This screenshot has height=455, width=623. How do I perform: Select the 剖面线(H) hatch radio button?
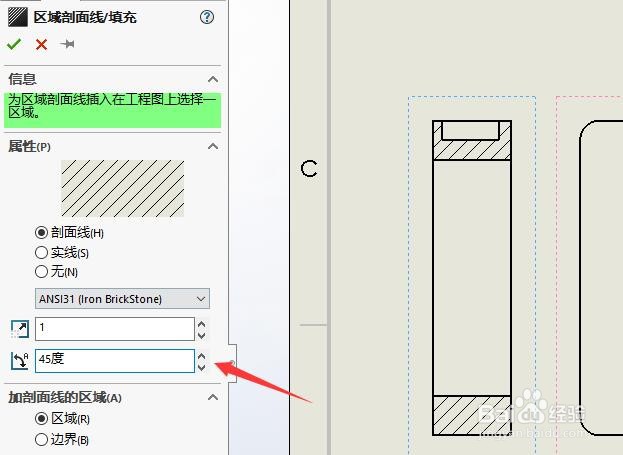[41, 232]
